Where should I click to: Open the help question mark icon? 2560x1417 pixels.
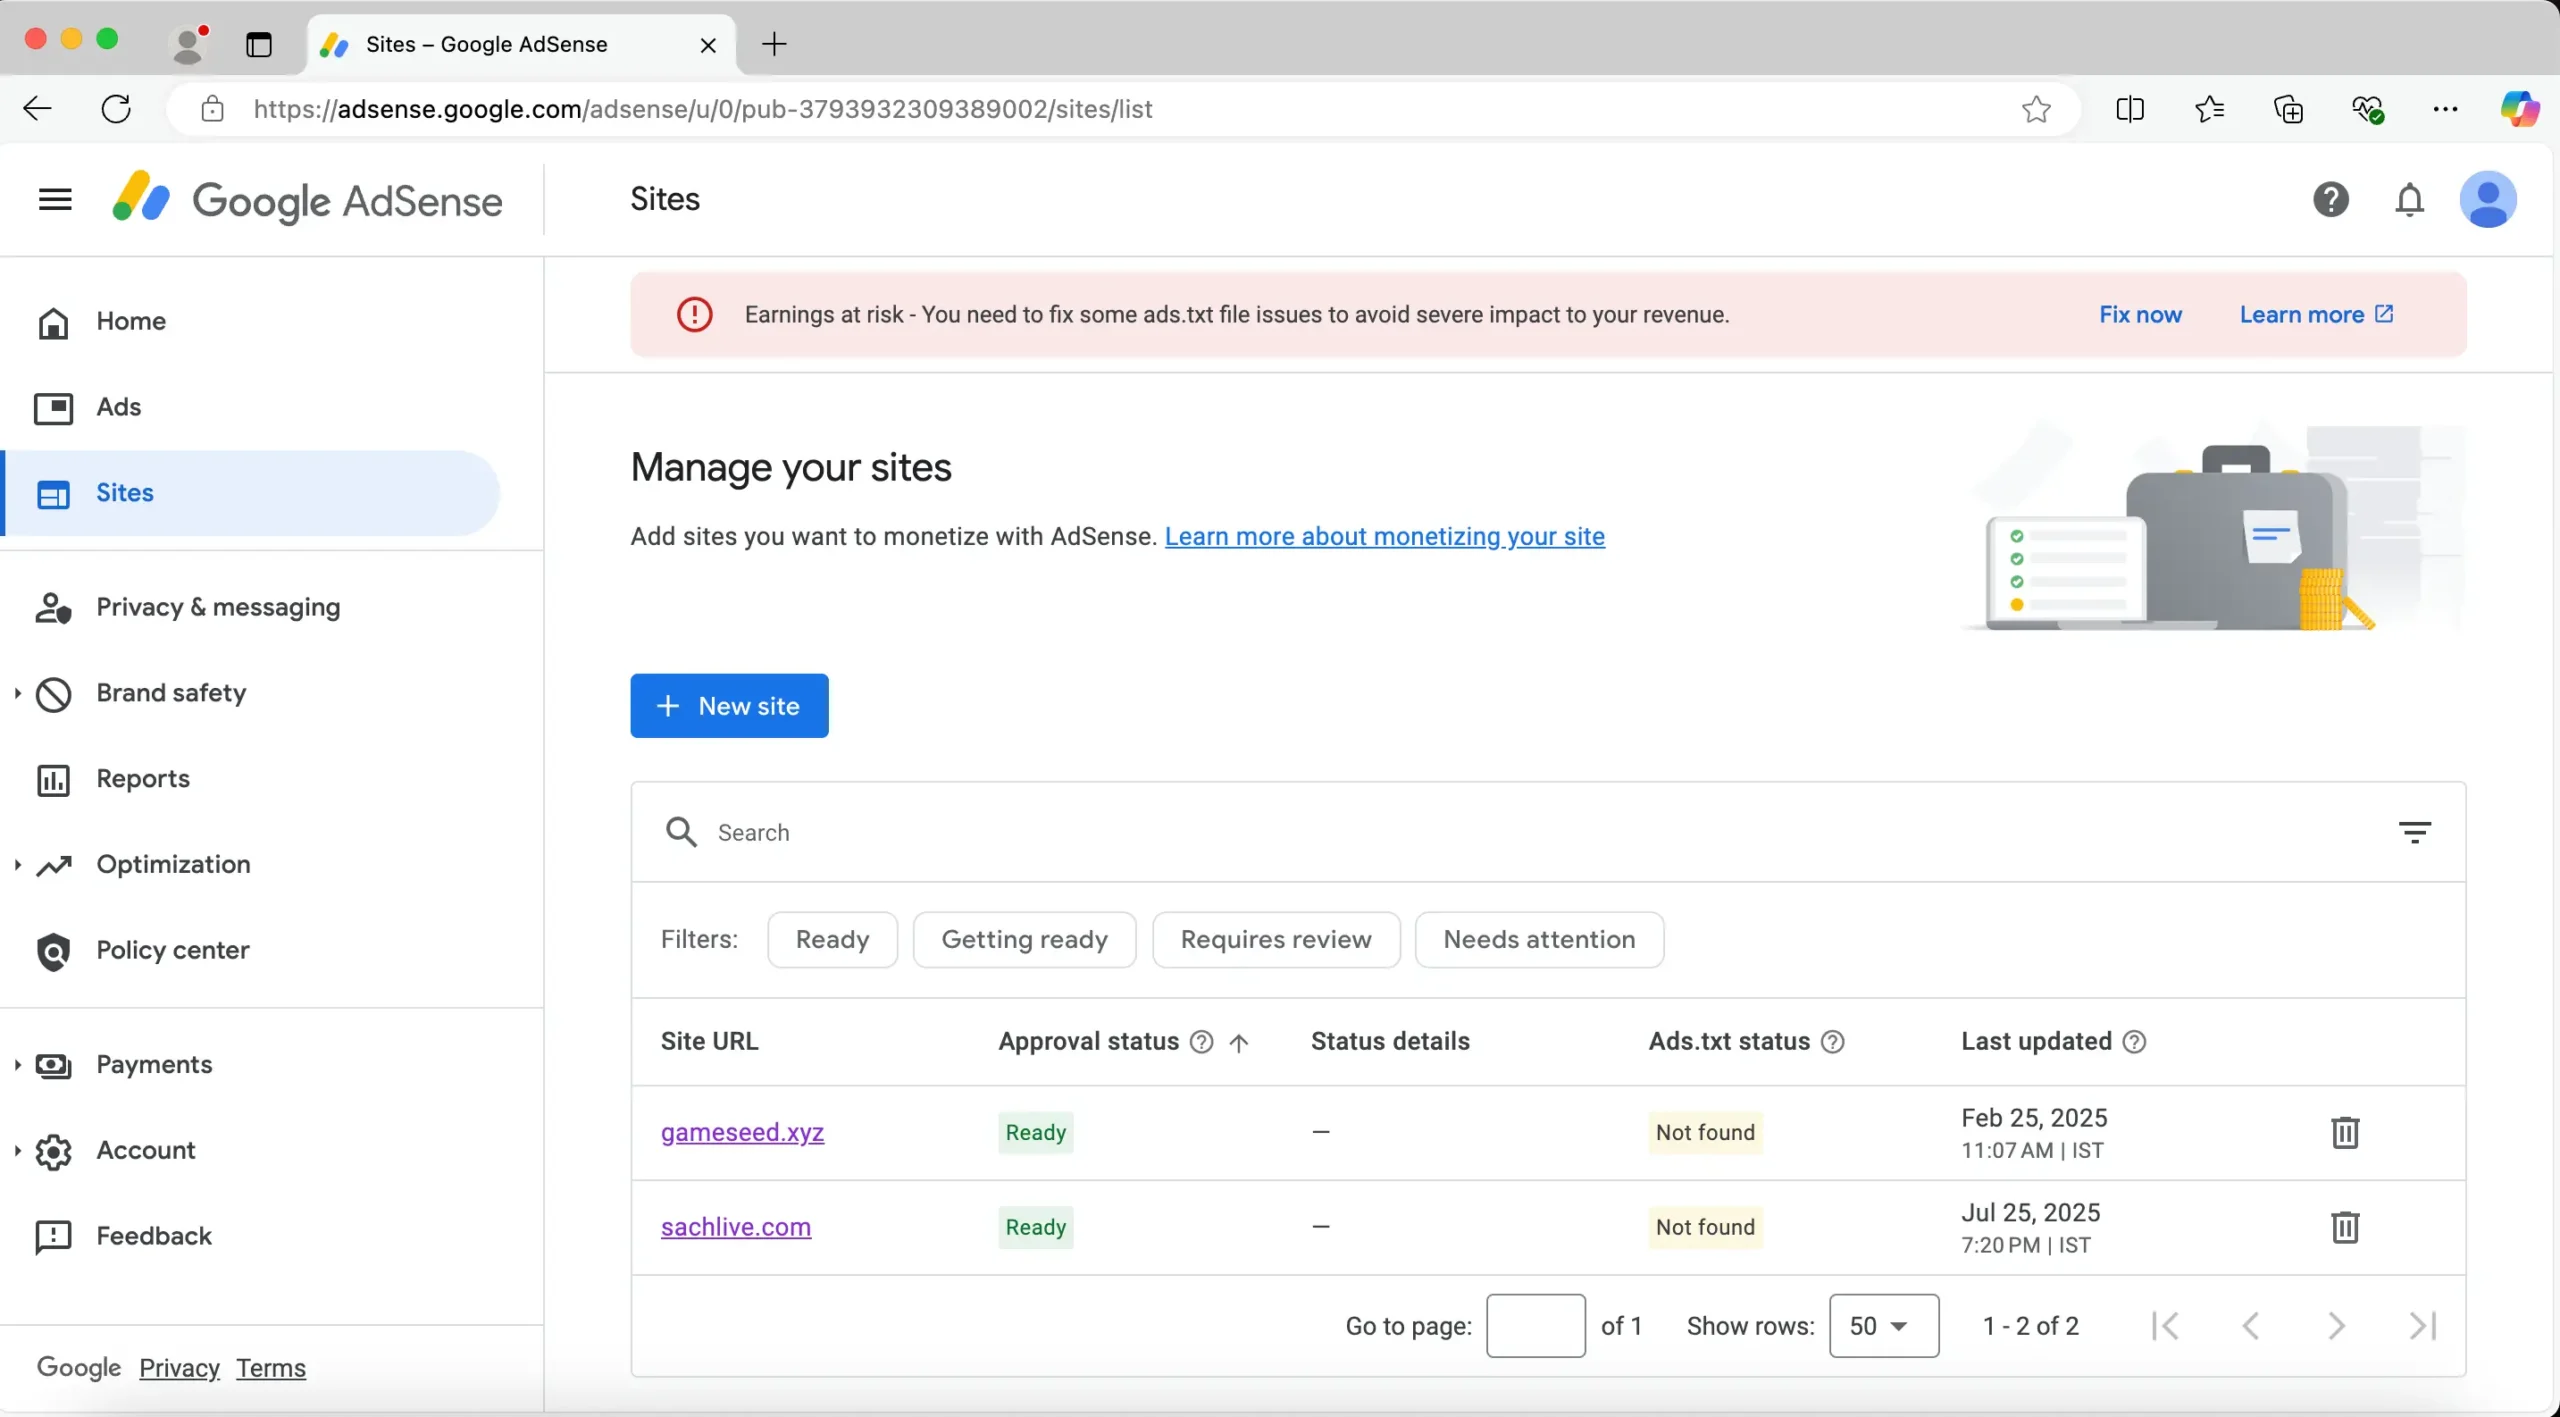(2330, 199)
